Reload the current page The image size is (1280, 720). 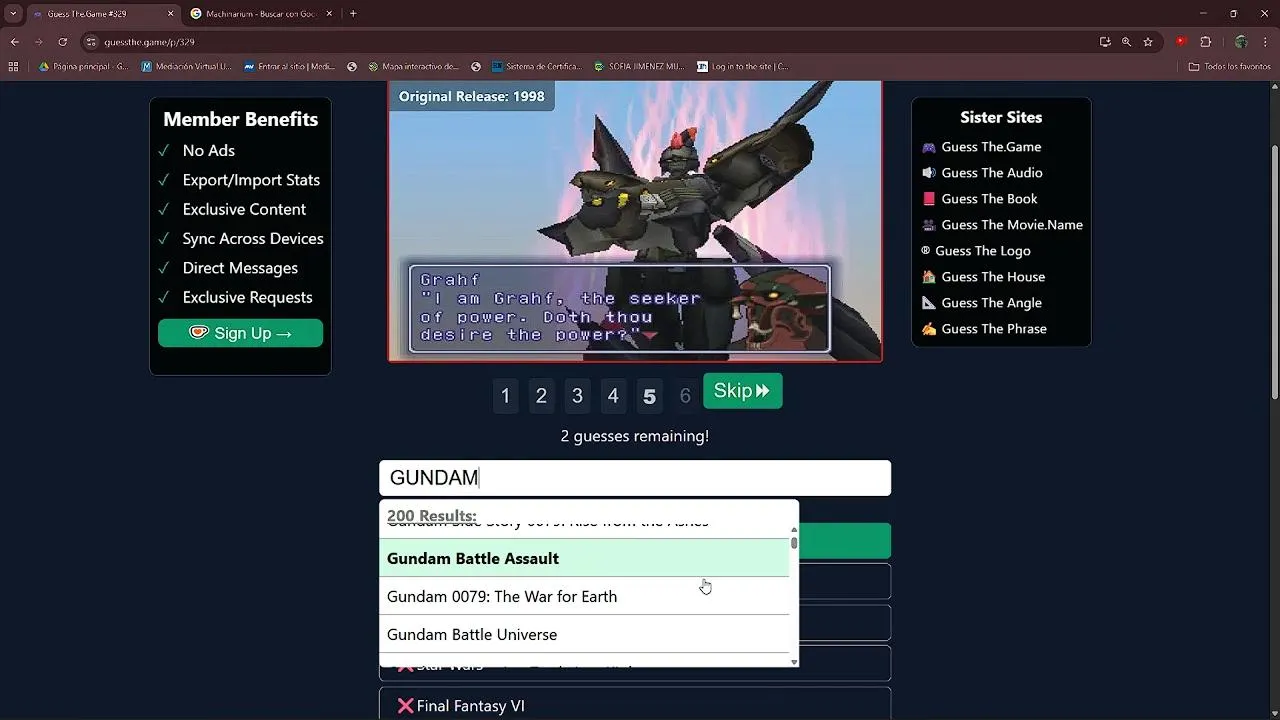62,42
